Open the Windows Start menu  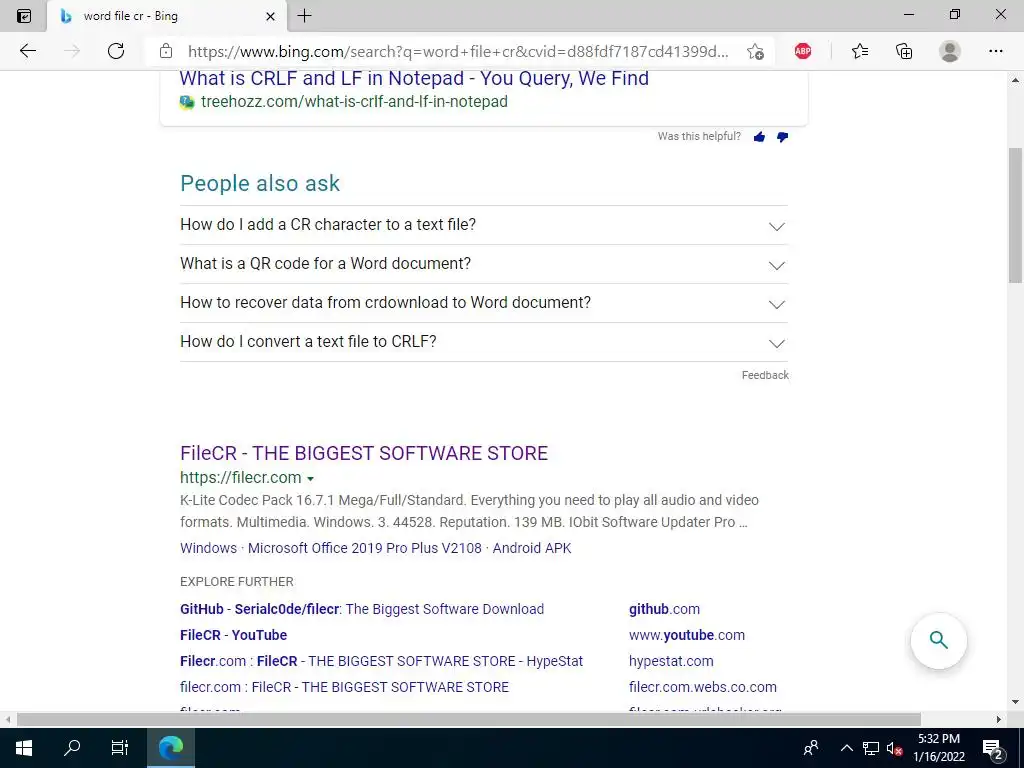24,748
